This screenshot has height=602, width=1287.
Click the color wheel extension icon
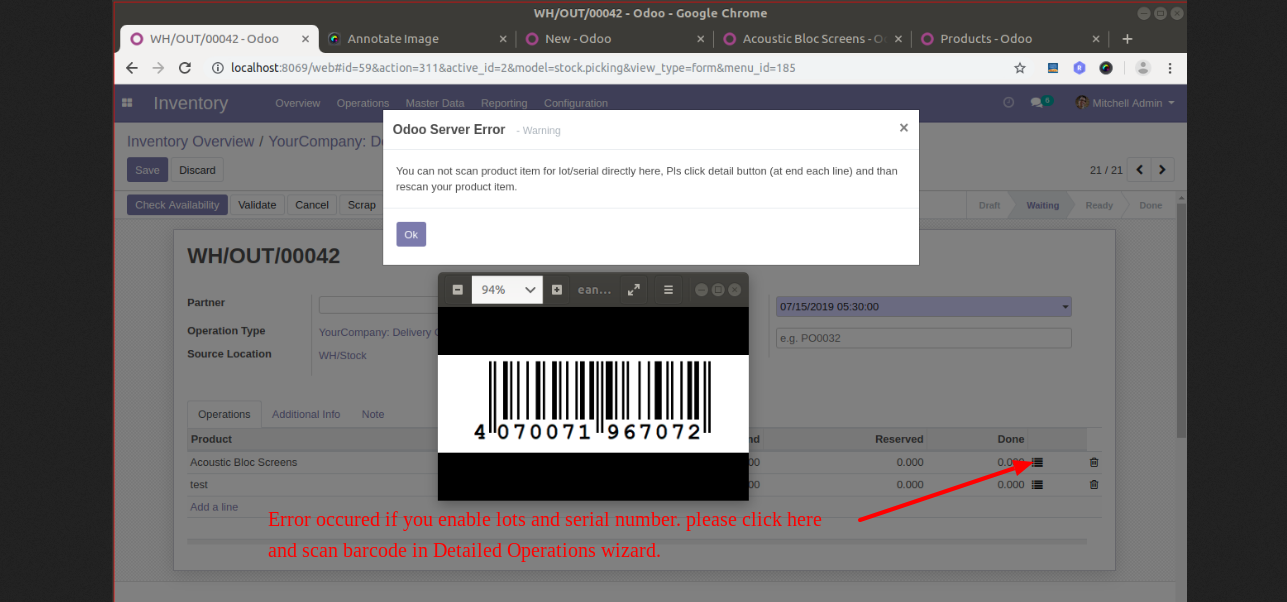(x=1106, y=68)
